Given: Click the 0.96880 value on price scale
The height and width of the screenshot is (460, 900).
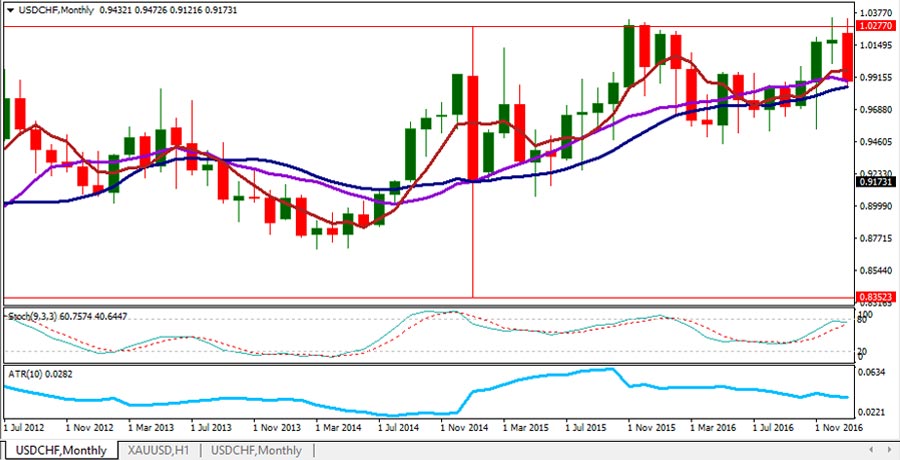Looking at the screenshot, I should 876,110.
